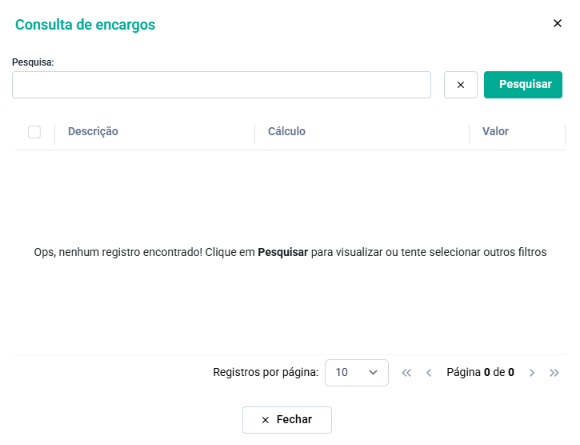Screen dimensions: 580x445
Task: Go to the first page
Action: point(406,372)
